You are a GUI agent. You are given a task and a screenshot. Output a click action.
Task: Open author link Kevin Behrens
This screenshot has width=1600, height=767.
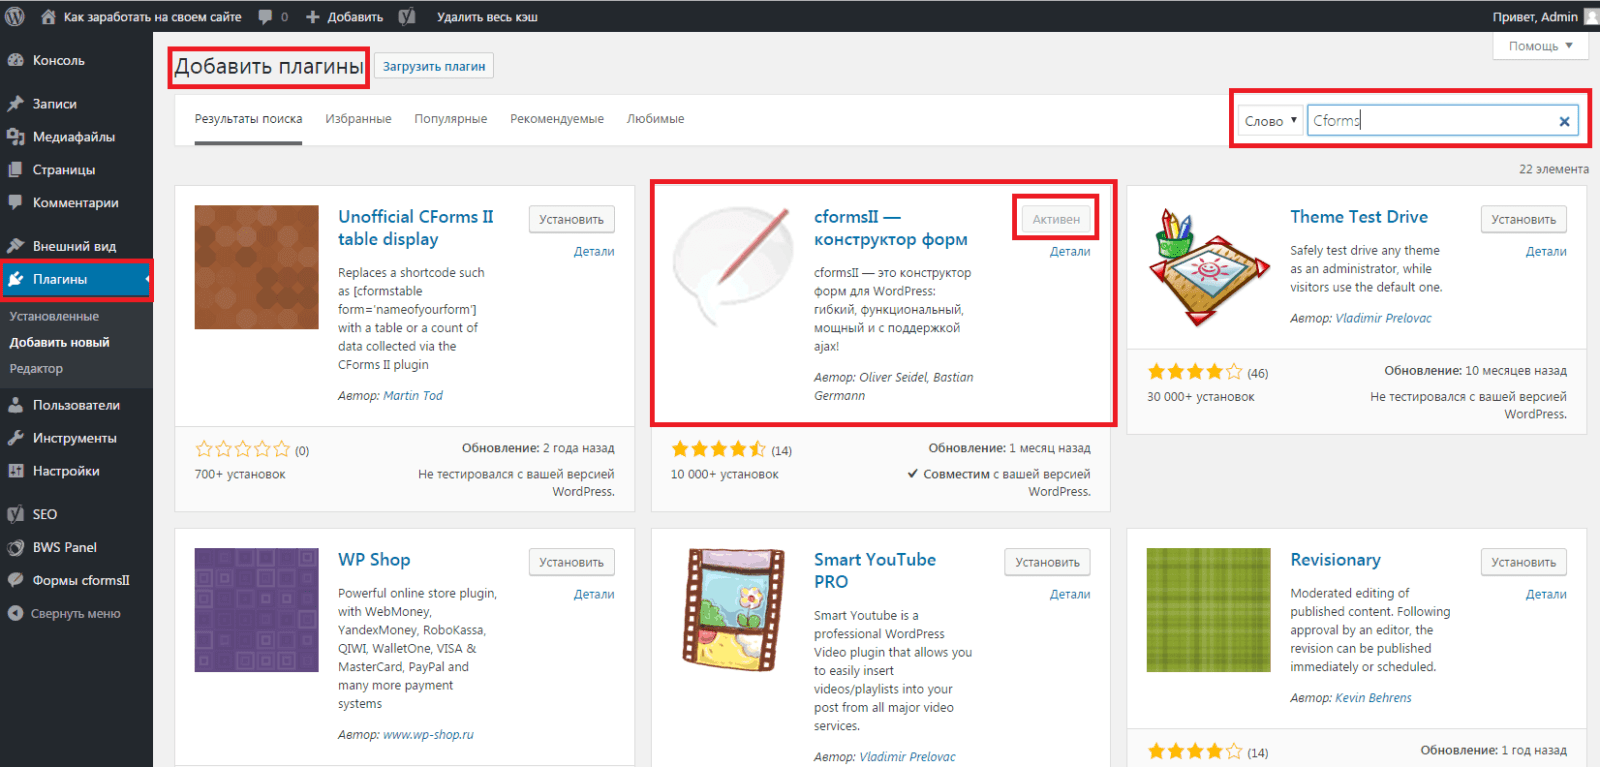pos(1373,698)
